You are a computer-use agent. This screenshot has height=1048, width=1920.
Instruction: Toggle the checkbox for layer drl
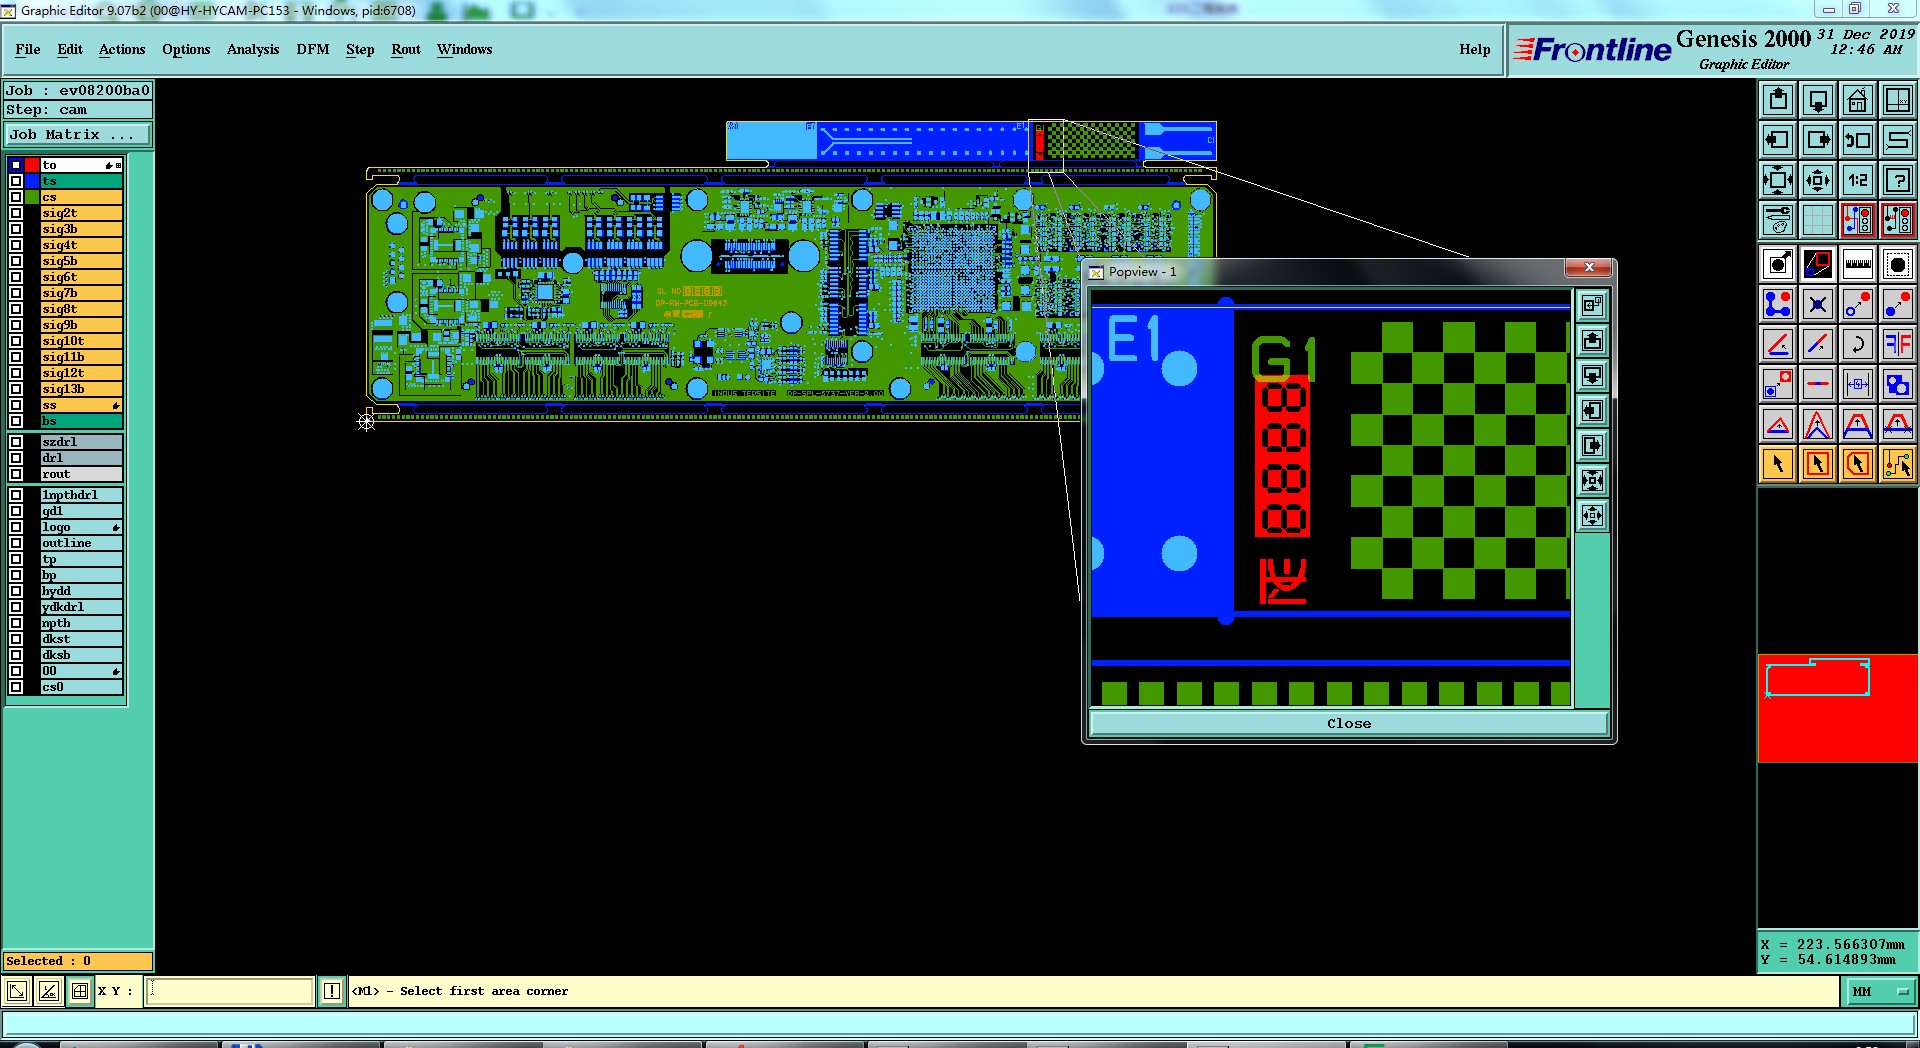pyautogui.click(x=16, y=458)
